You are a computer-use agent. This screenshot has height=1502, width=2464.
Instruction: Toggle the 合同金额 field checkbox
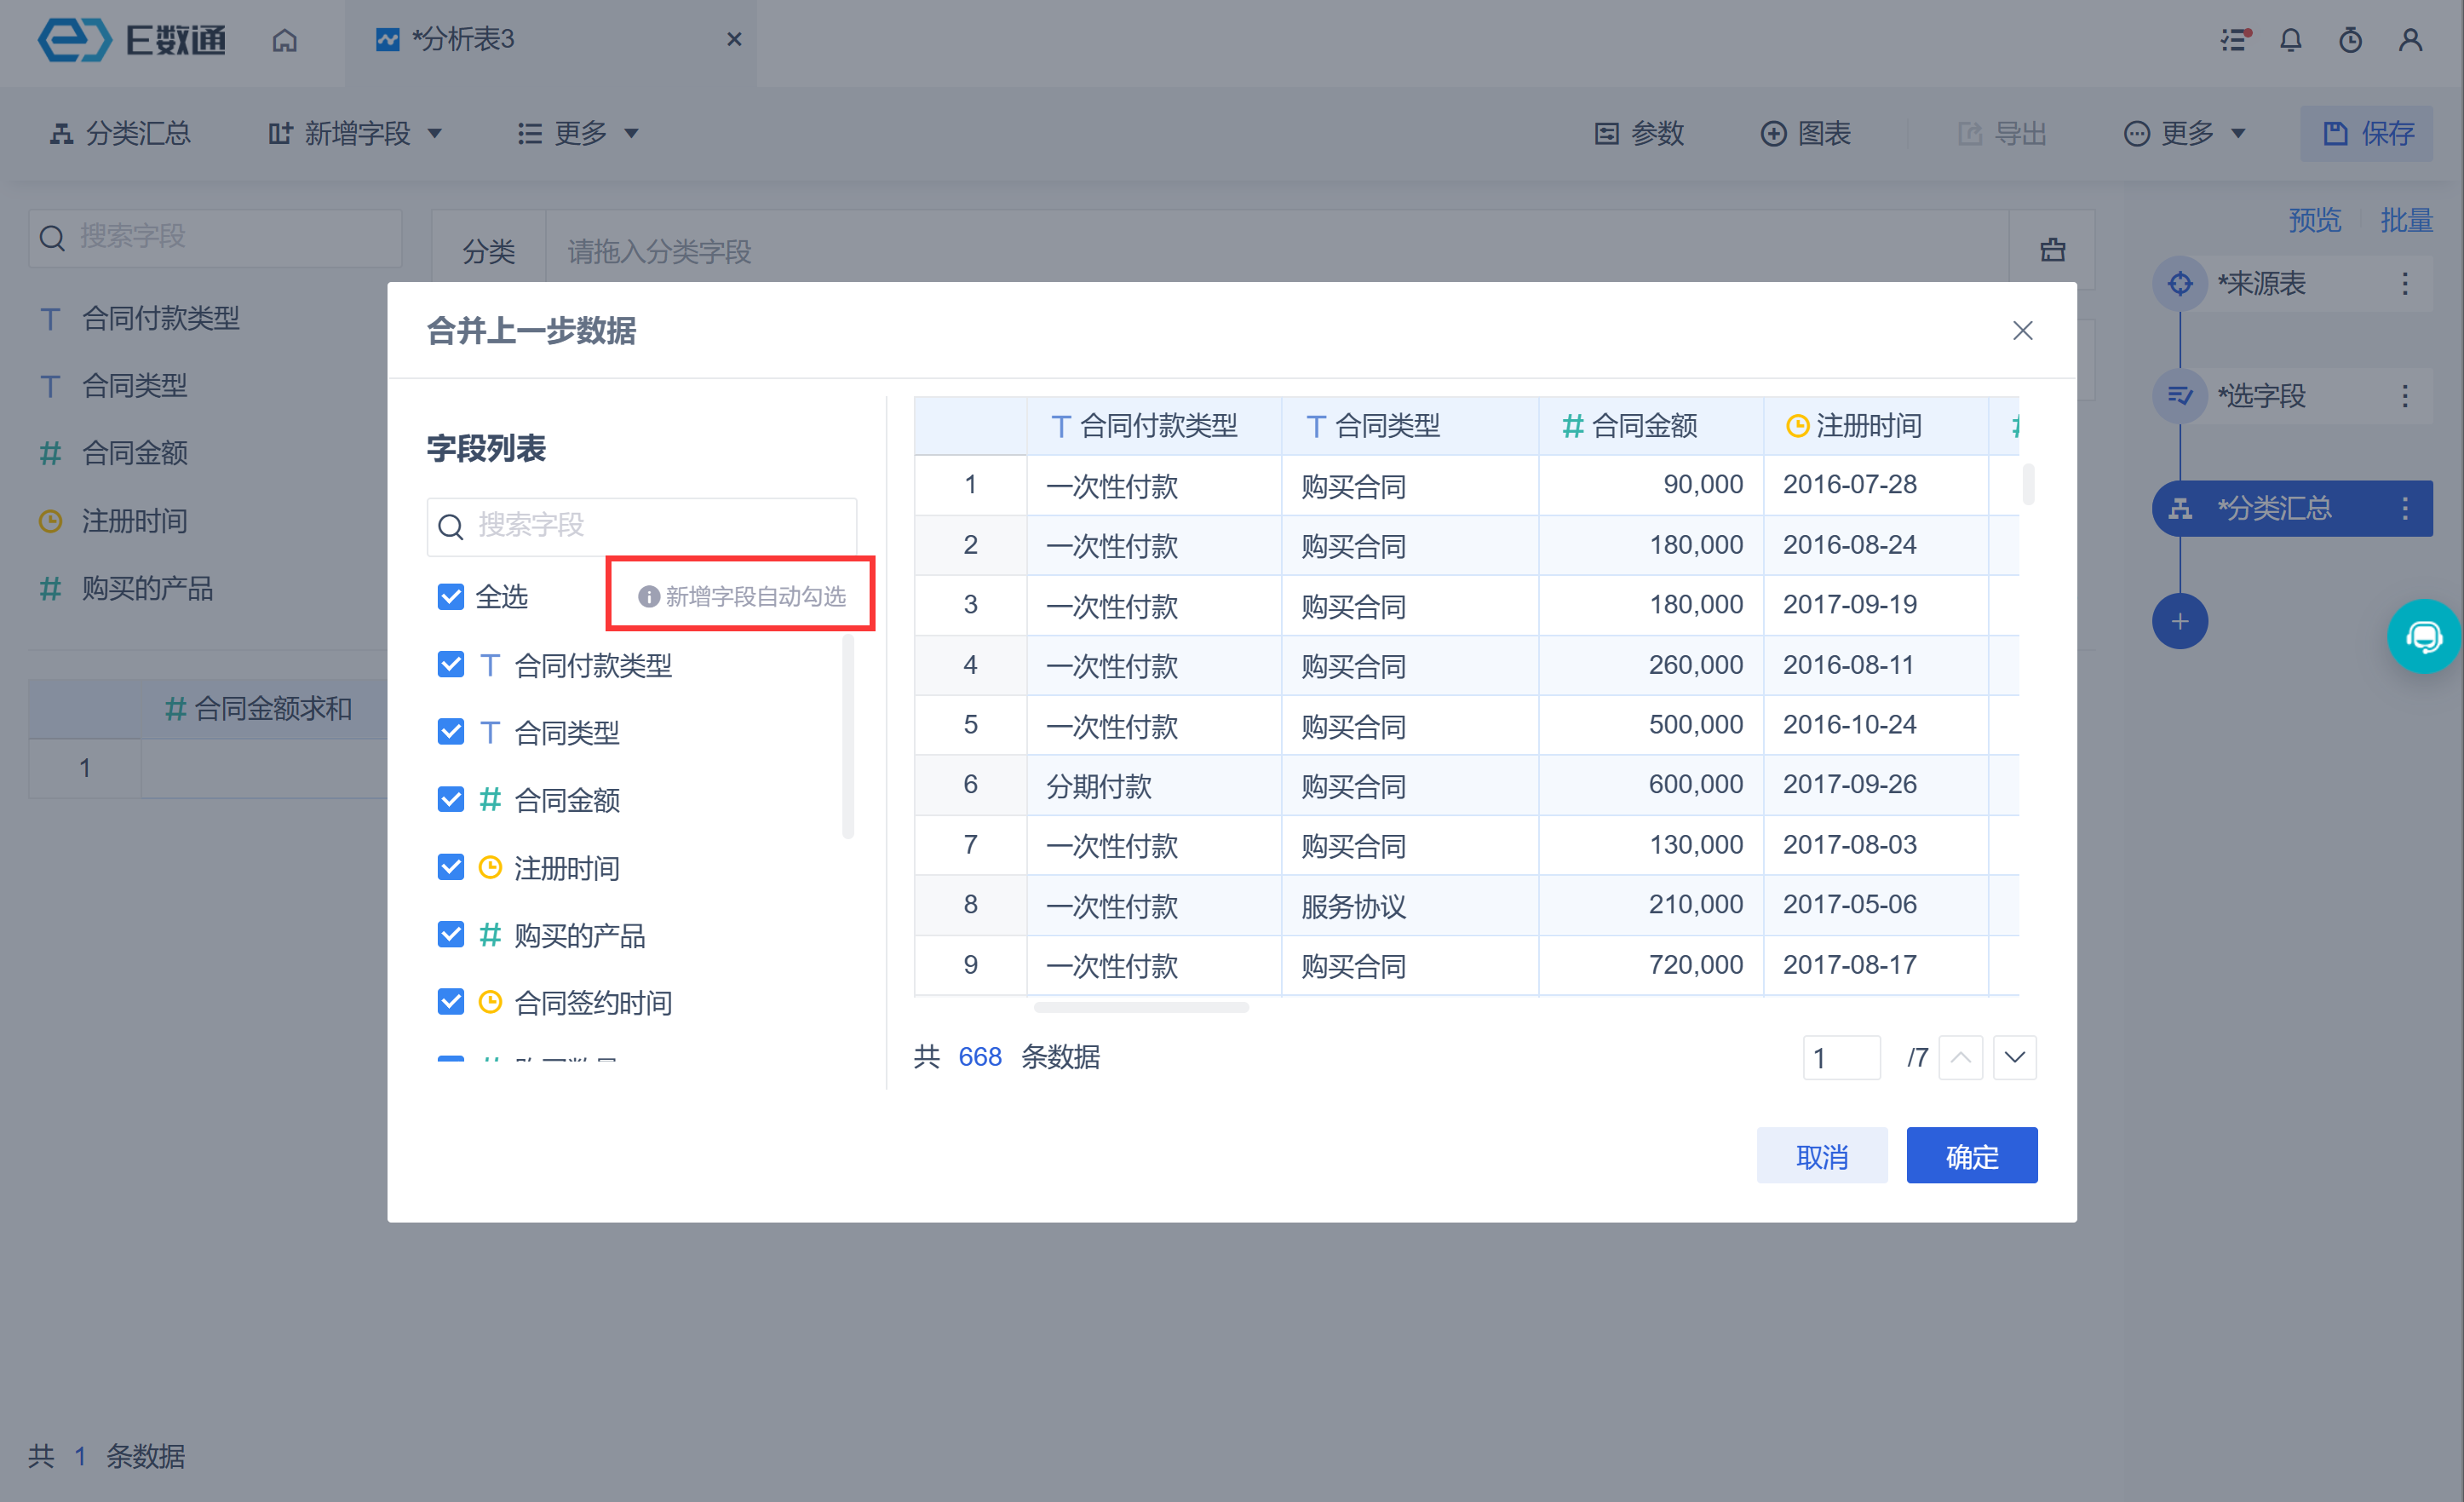coord(451,799)
